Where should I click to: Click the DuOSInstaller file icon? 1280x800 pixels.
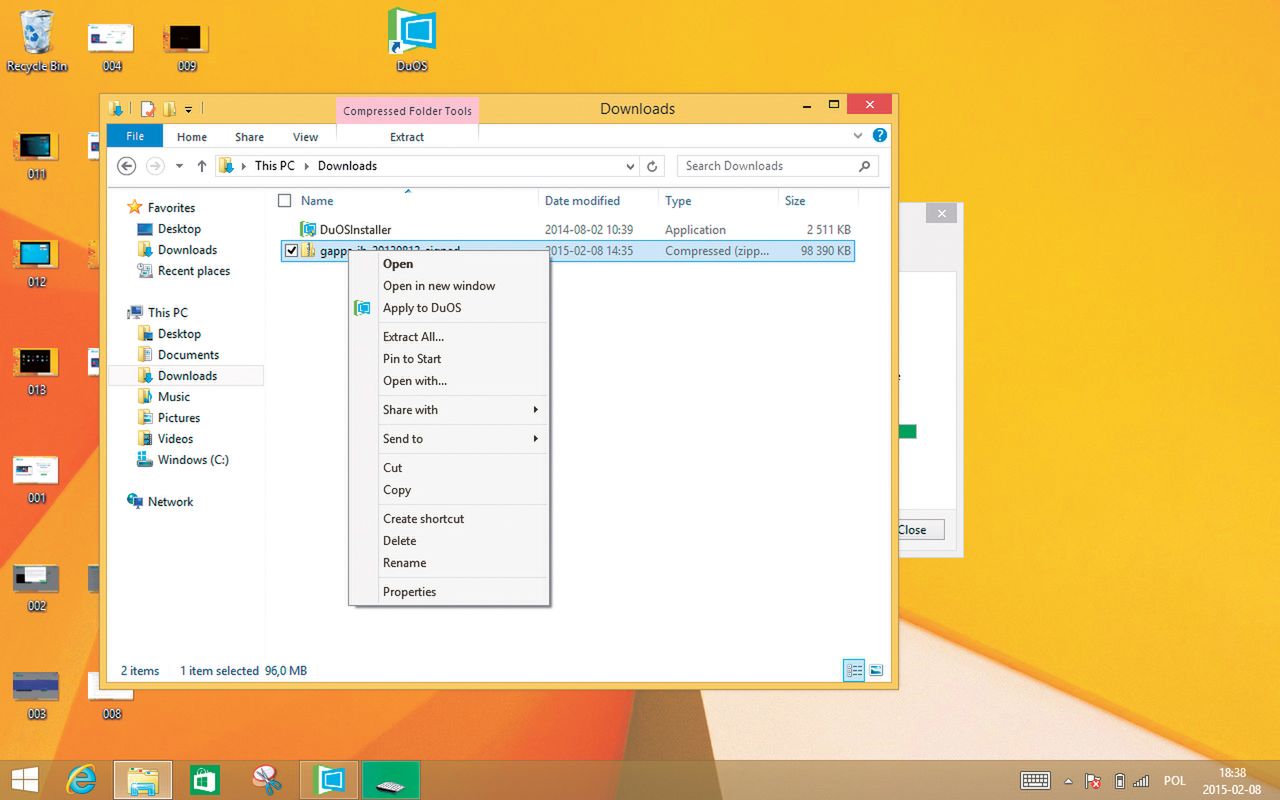click(x=309, y=229)
